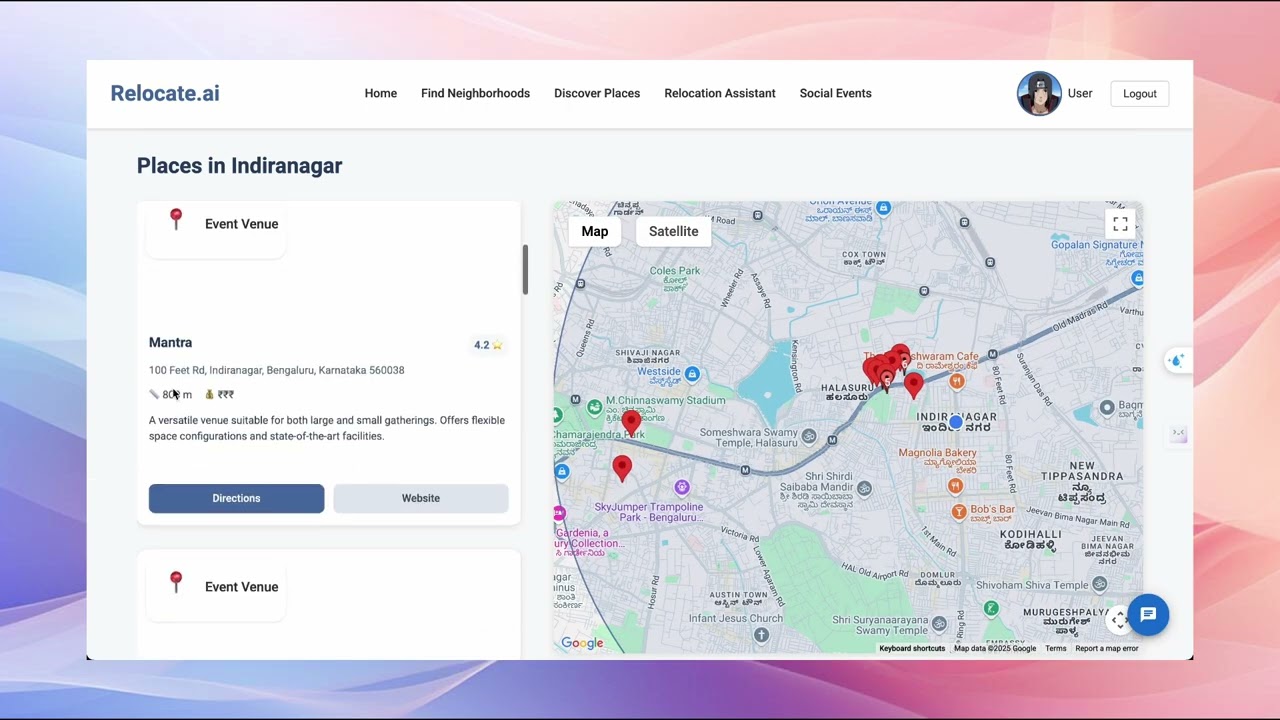Open the Relocation Assistant page

click(720, 93)
